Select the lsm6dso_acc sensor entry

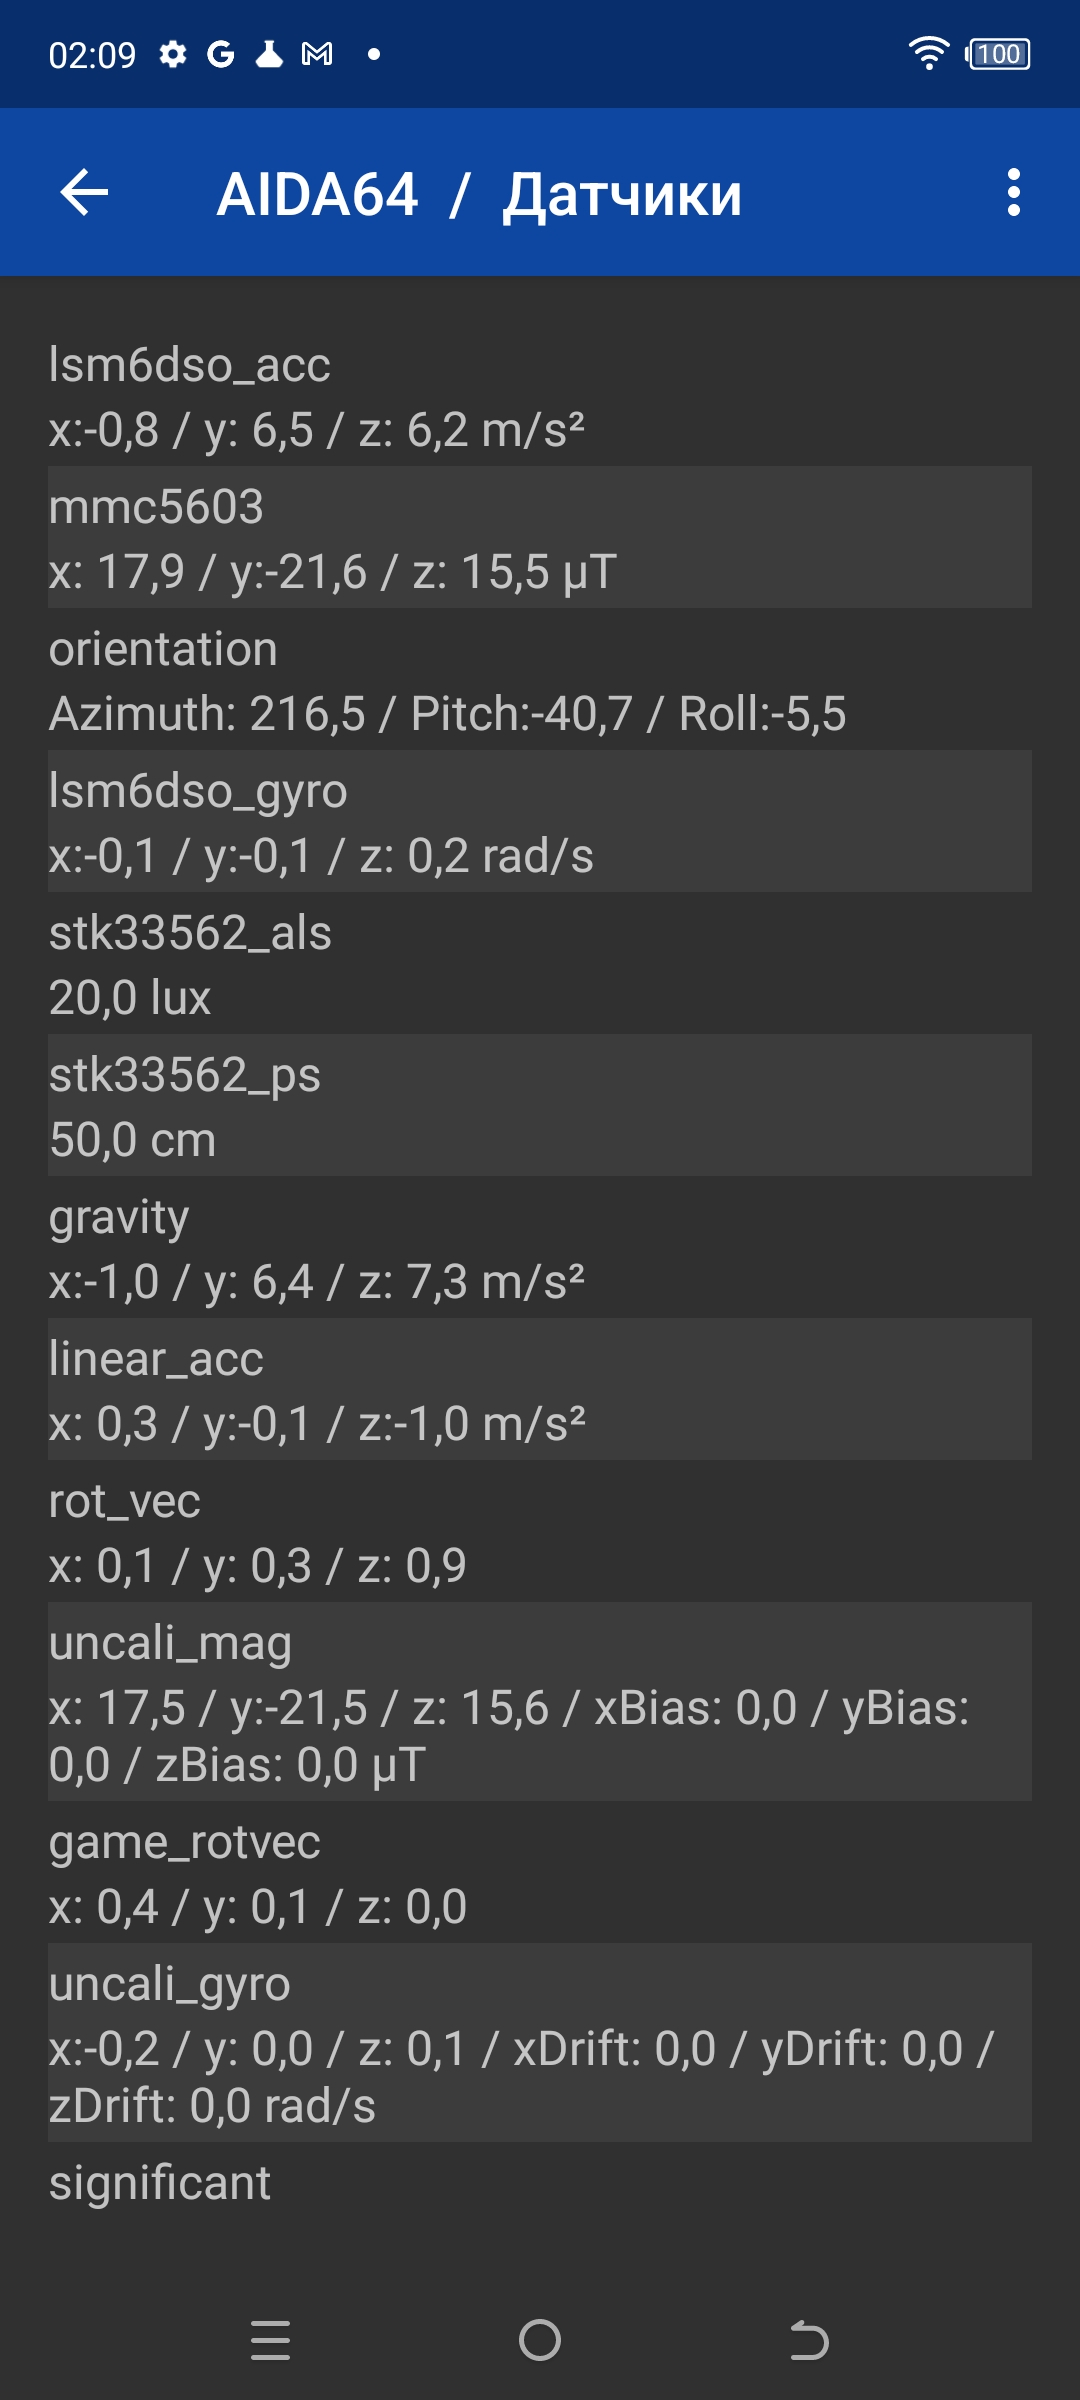[540, 396]
